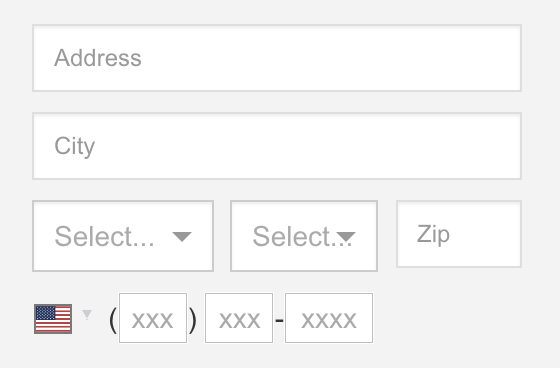Screen dimensions: 560x368
Task: Click the area code box inside parentheses
Action: pyautogui.click(x=153, y=318)
